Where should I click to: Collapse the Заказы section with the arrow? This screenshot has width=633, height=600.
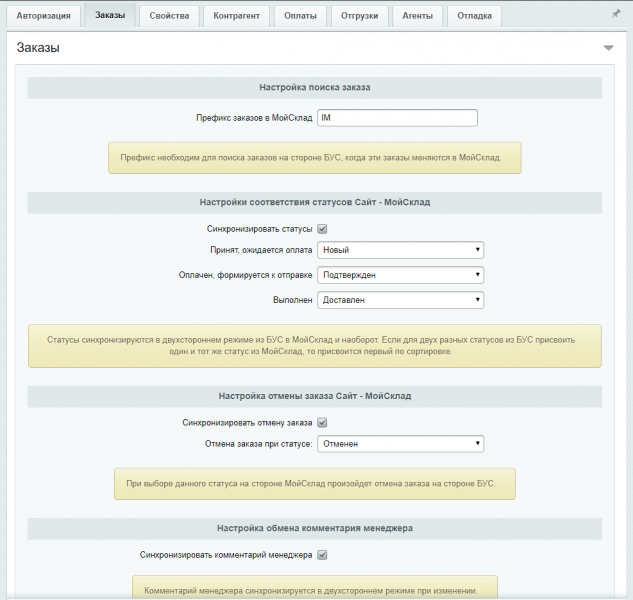pos(608,48)
